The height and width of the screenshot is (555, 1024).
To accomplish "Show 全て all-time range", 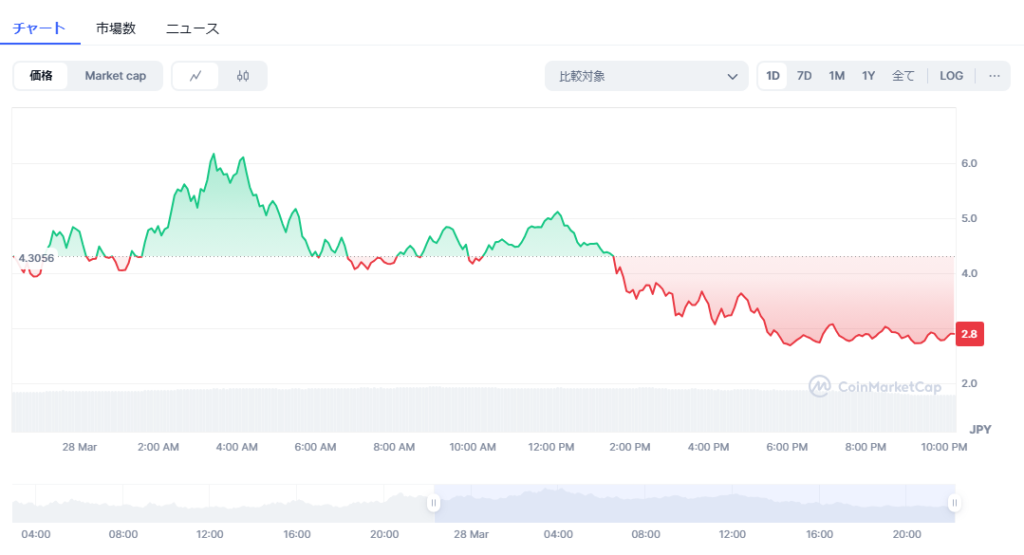I will (903, 76).
